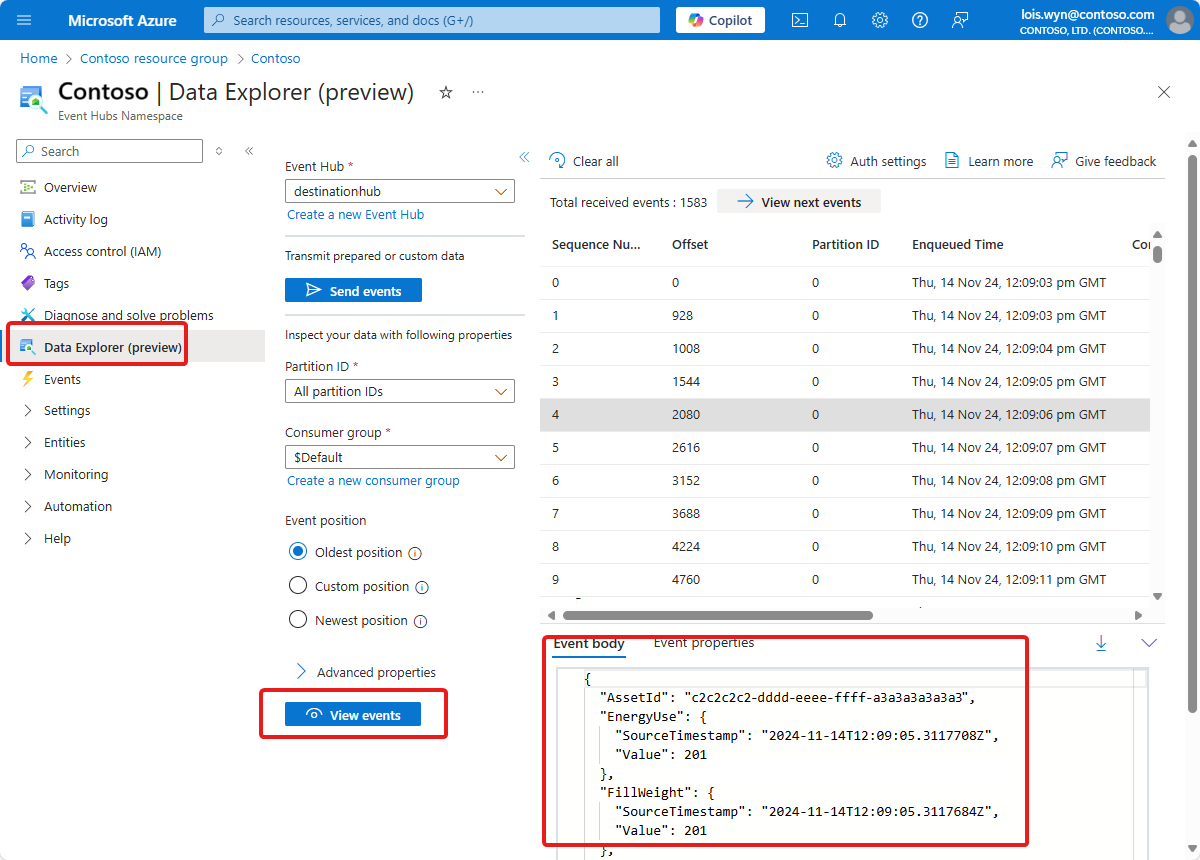Download the event body contents
Screen dimensions: 1200x860
pyautogui.click(x=1101, y=643)
